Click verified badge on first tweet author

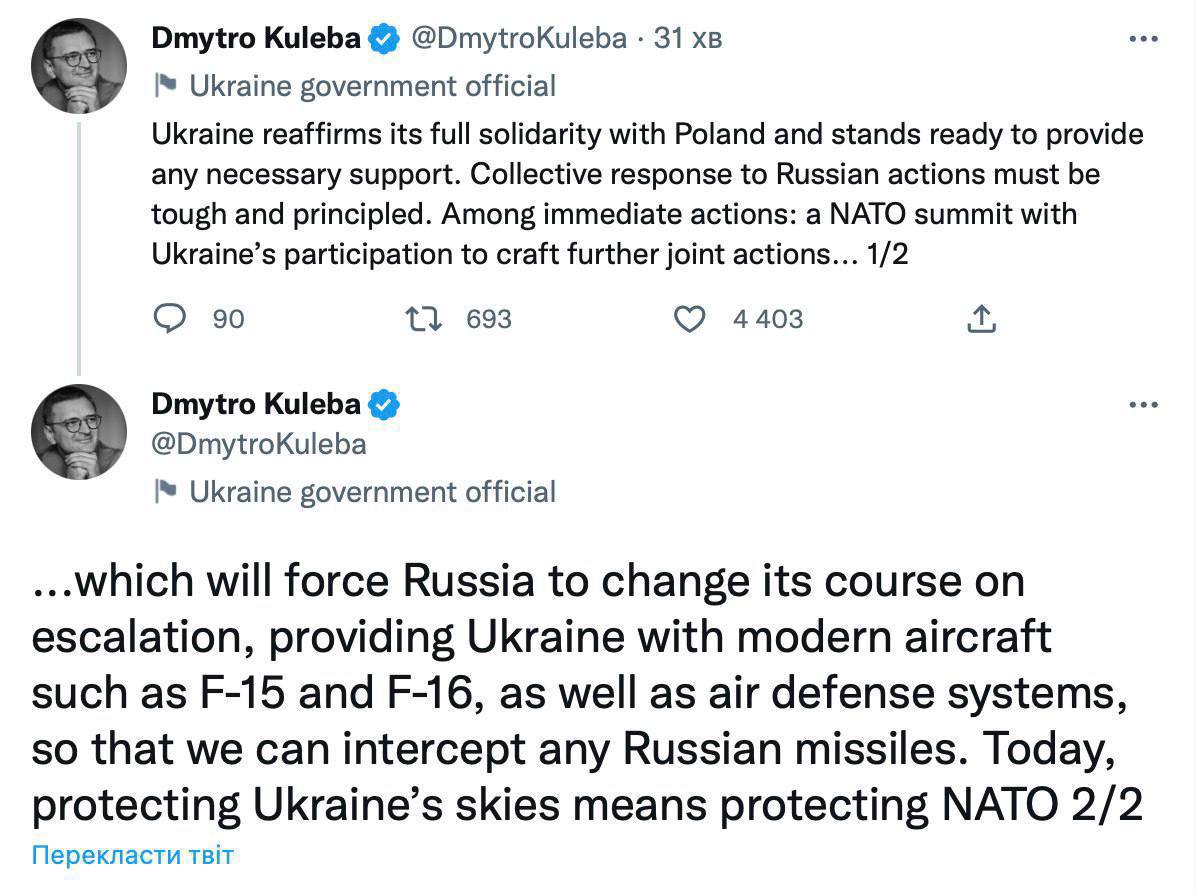click(385, 40)
